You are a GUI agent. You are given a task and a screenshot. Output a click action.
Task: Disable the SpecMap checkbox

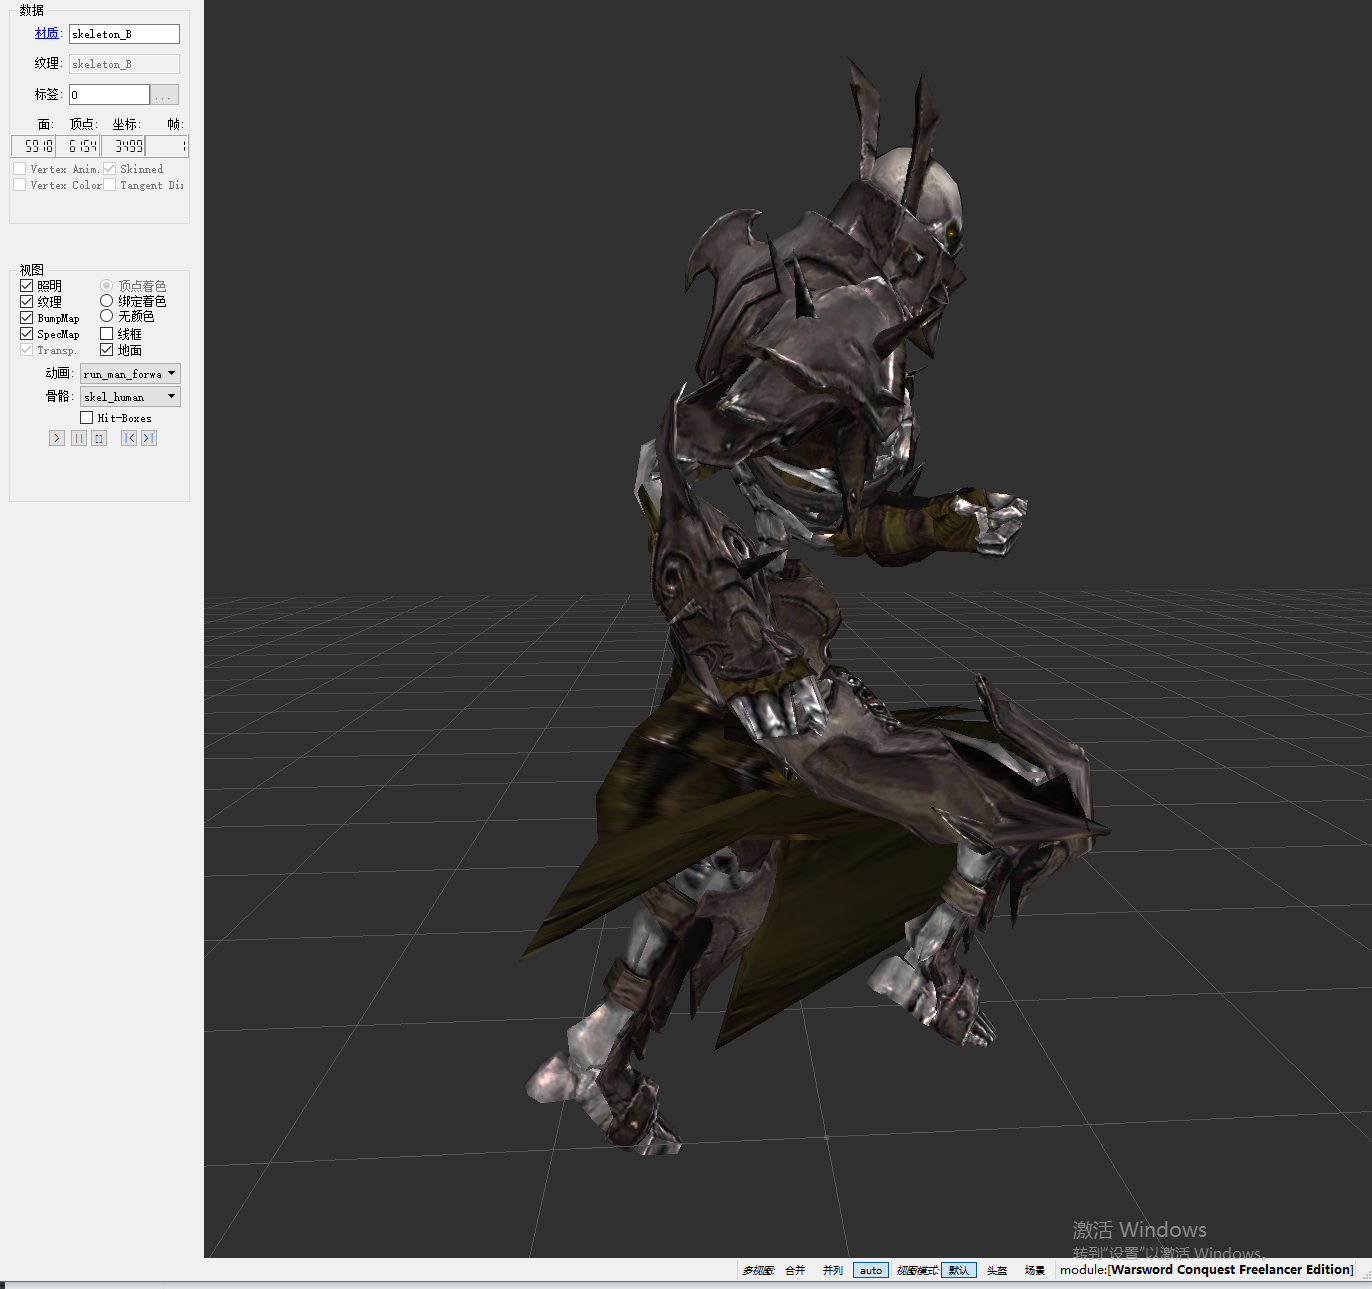click(x=27, y=334)
